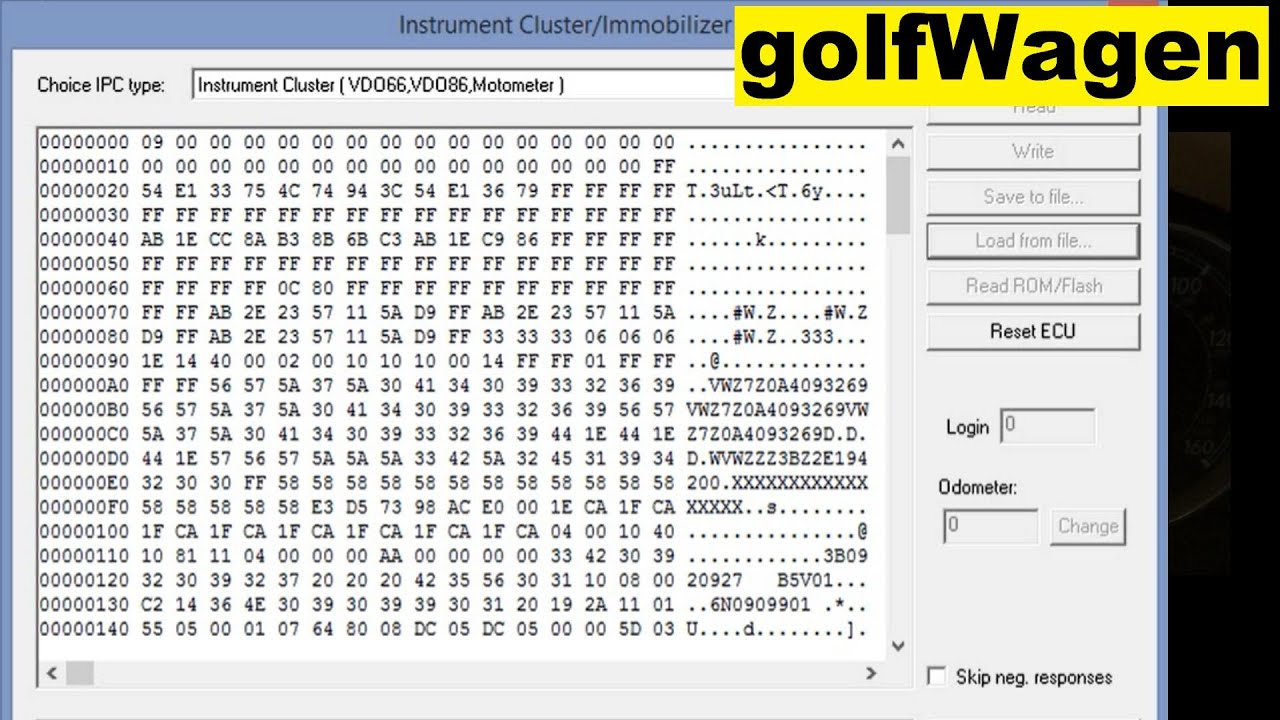The width and height of the screenshot is (1280, 720).
Task: Click the Write button
Action: click(x=1033, y=152)
